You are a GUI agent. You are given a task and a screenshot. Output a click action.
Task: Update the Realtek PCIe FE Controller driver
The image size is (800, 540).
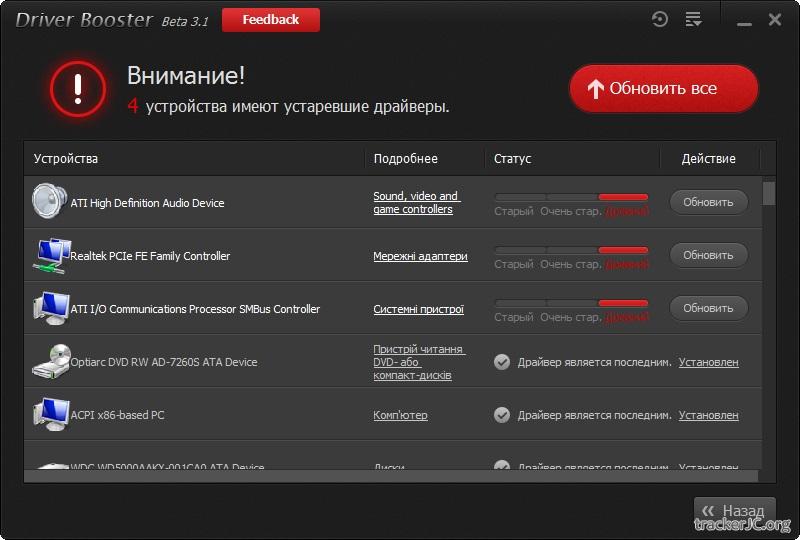[708, 255]
